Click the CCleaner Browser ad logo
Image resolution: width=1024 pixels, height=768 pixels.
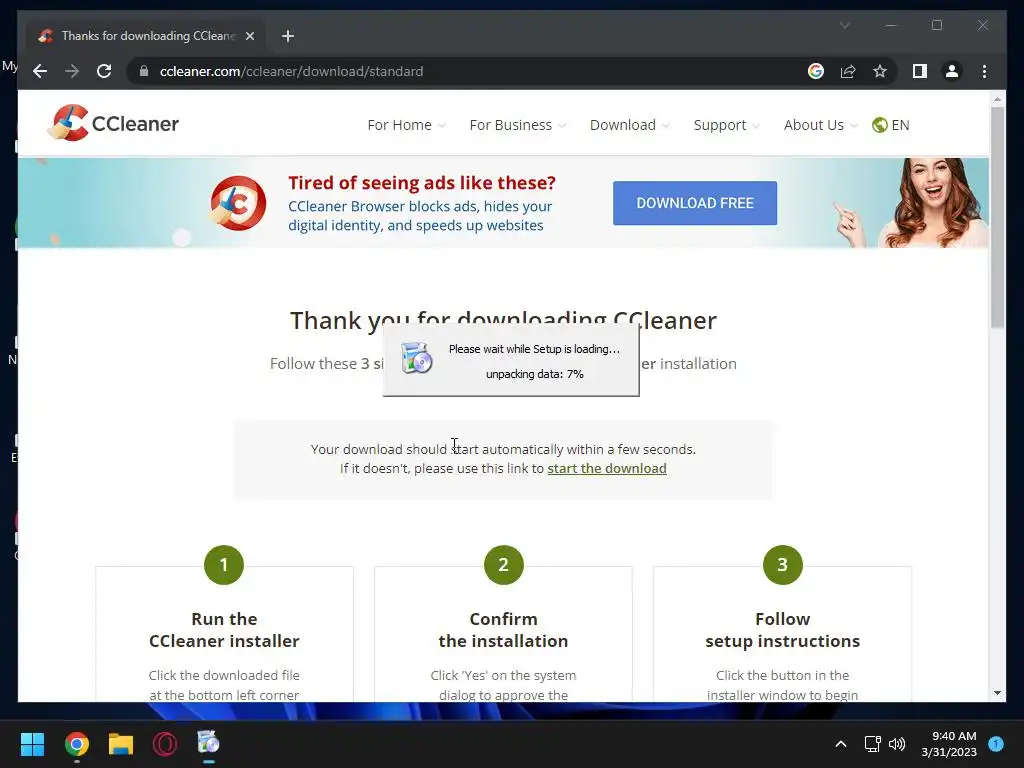[x=238, y=203]
